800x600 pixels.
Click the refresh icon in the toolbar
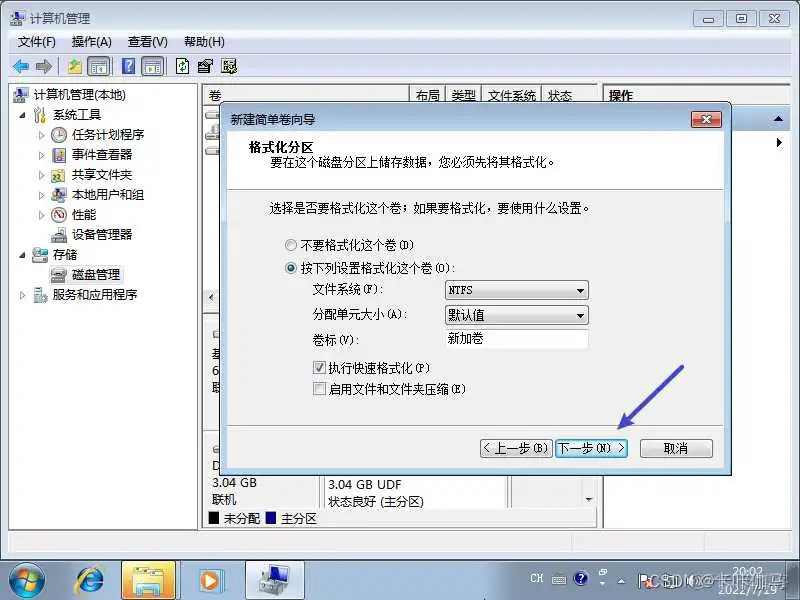[x=182, y=66]
